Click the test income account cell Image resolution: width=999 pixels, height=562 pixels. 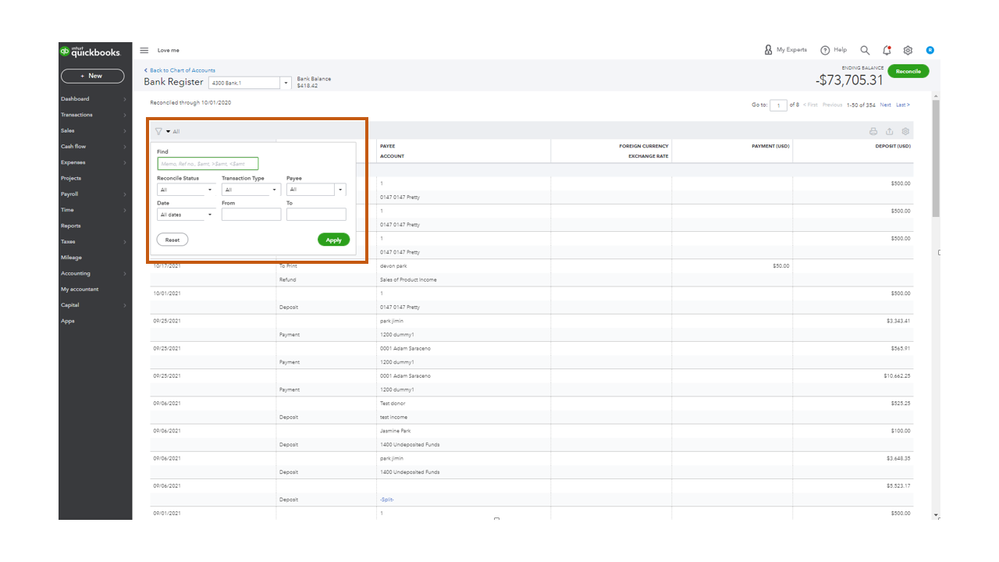click(394, 417)
